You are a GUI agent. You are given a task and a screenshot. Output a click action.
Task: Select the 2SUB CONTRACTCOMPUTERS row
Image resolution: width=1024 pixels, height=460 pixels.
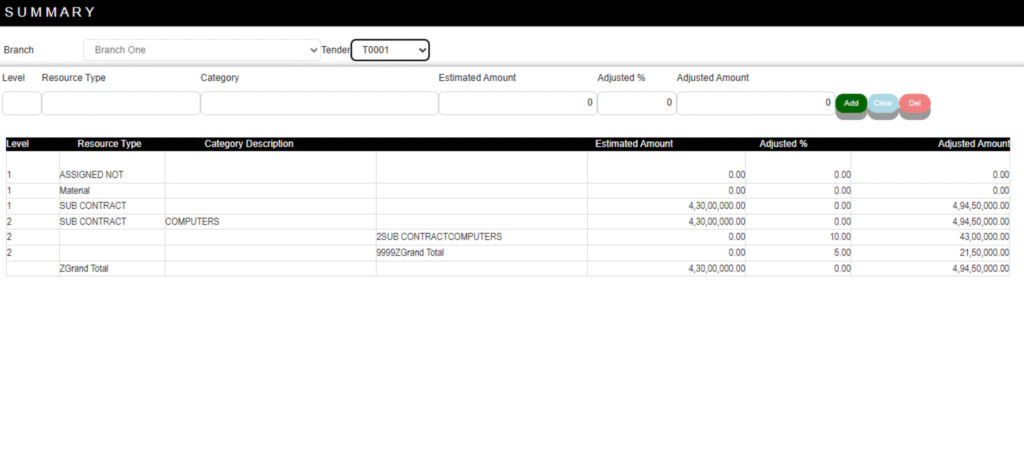click(439, 237)
